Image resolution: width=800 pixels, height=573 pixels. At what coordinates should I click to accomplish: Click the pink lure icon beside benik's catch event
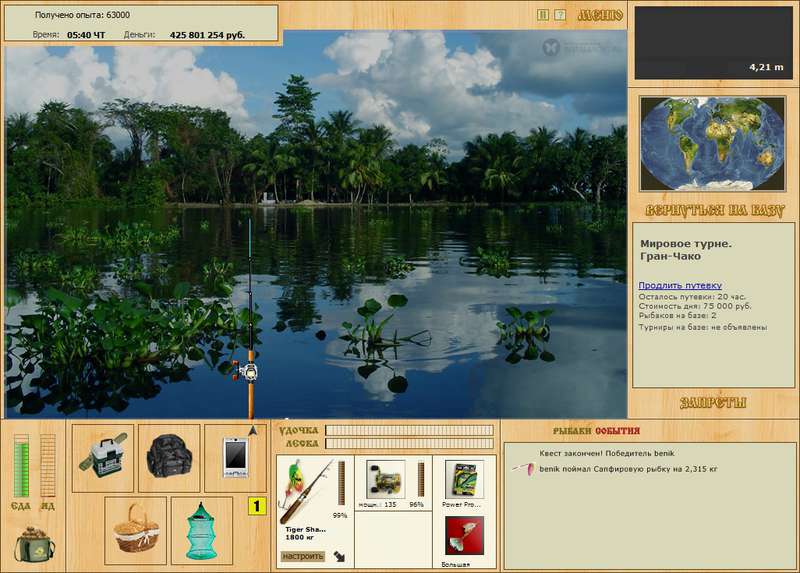524,468
